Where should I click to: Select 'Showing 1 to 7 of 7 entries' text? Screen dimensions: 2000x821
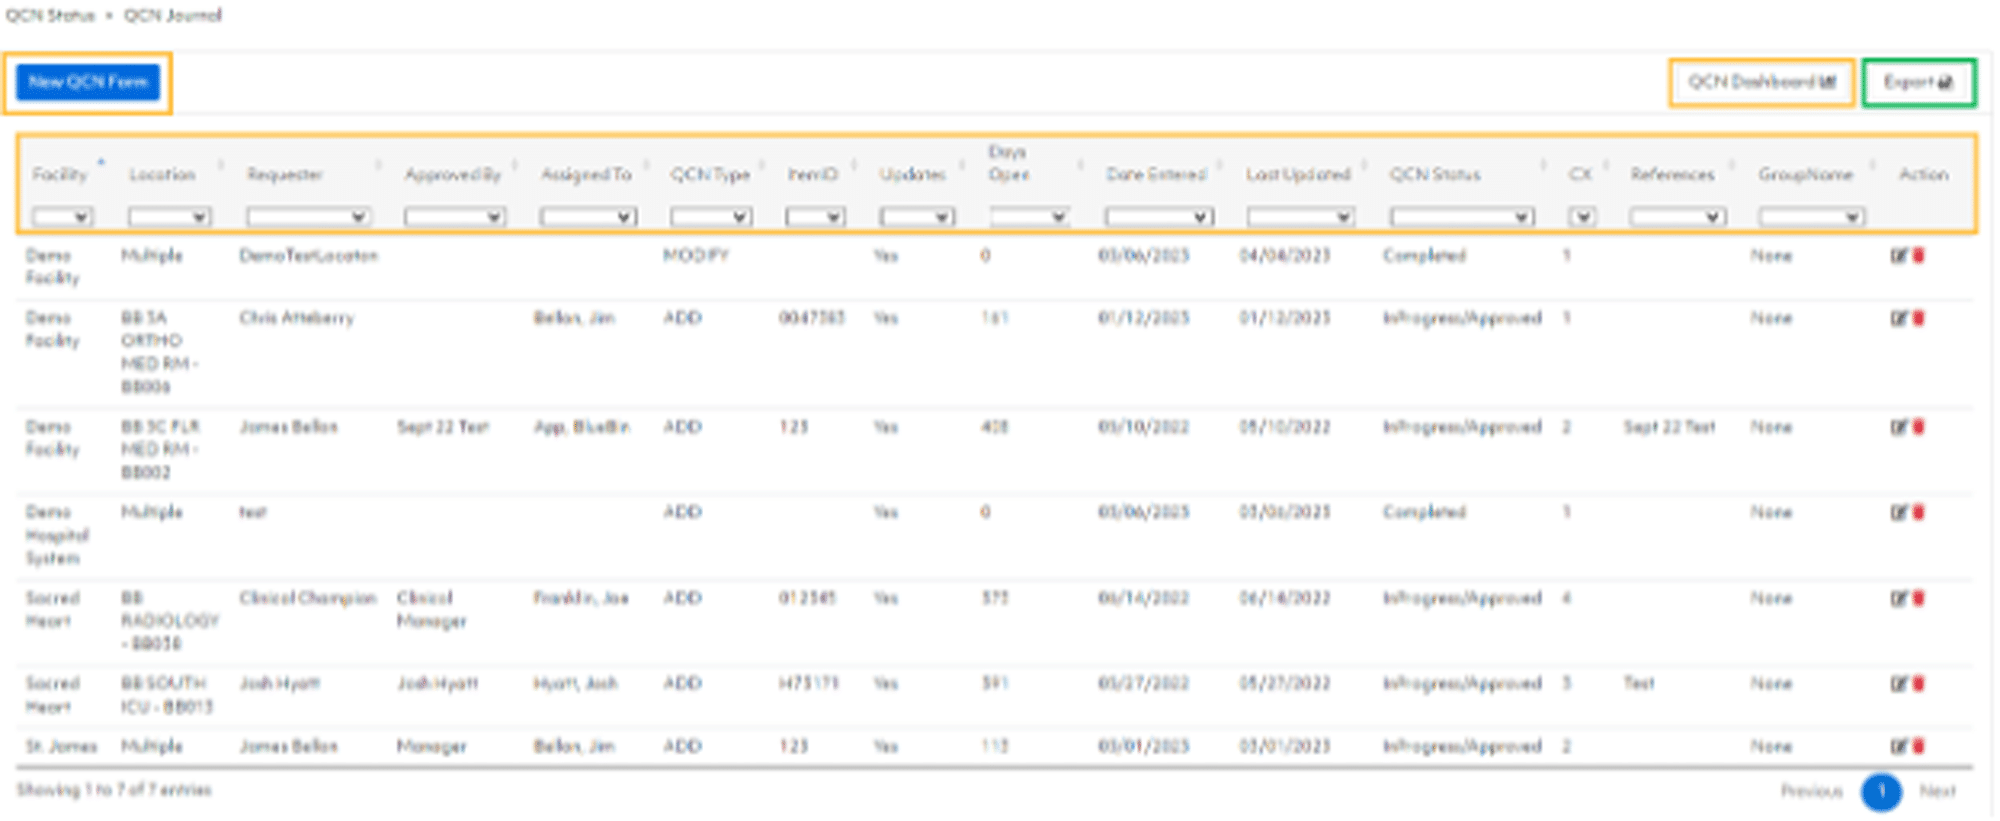coord(114,790)
